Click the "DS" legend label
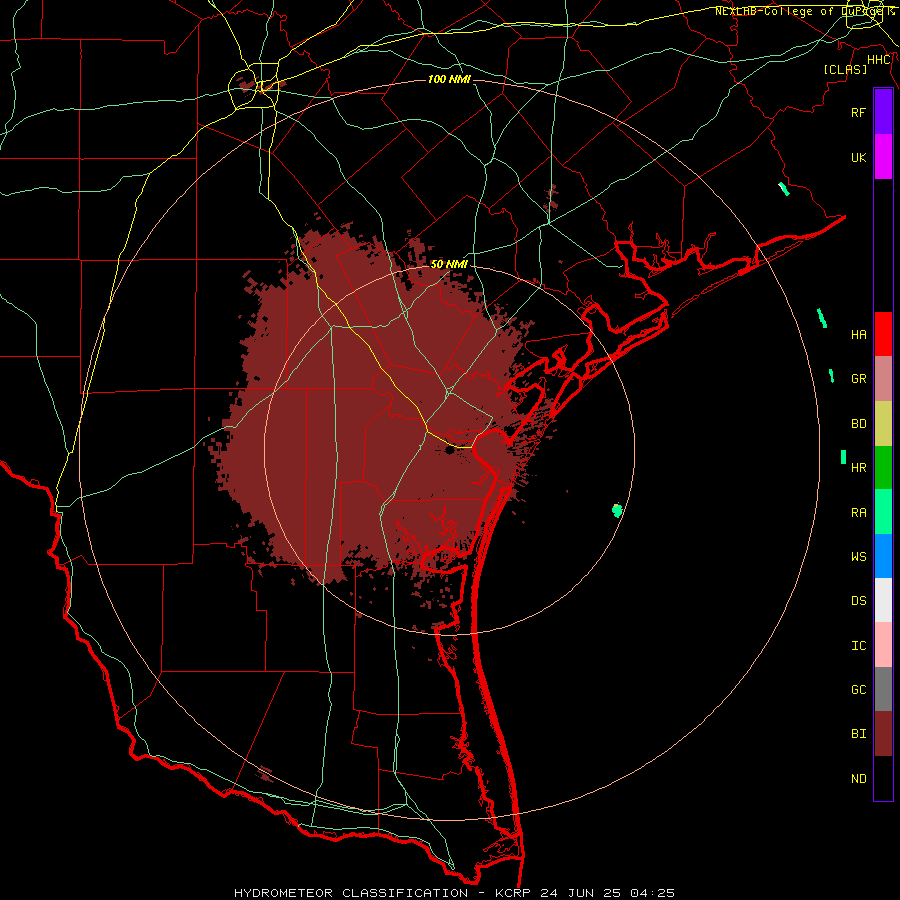 [x=858, y=601]
